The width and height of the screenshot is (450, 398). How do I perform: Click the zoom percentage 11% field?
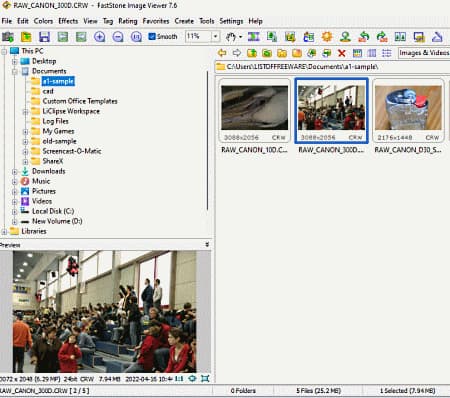198,36
